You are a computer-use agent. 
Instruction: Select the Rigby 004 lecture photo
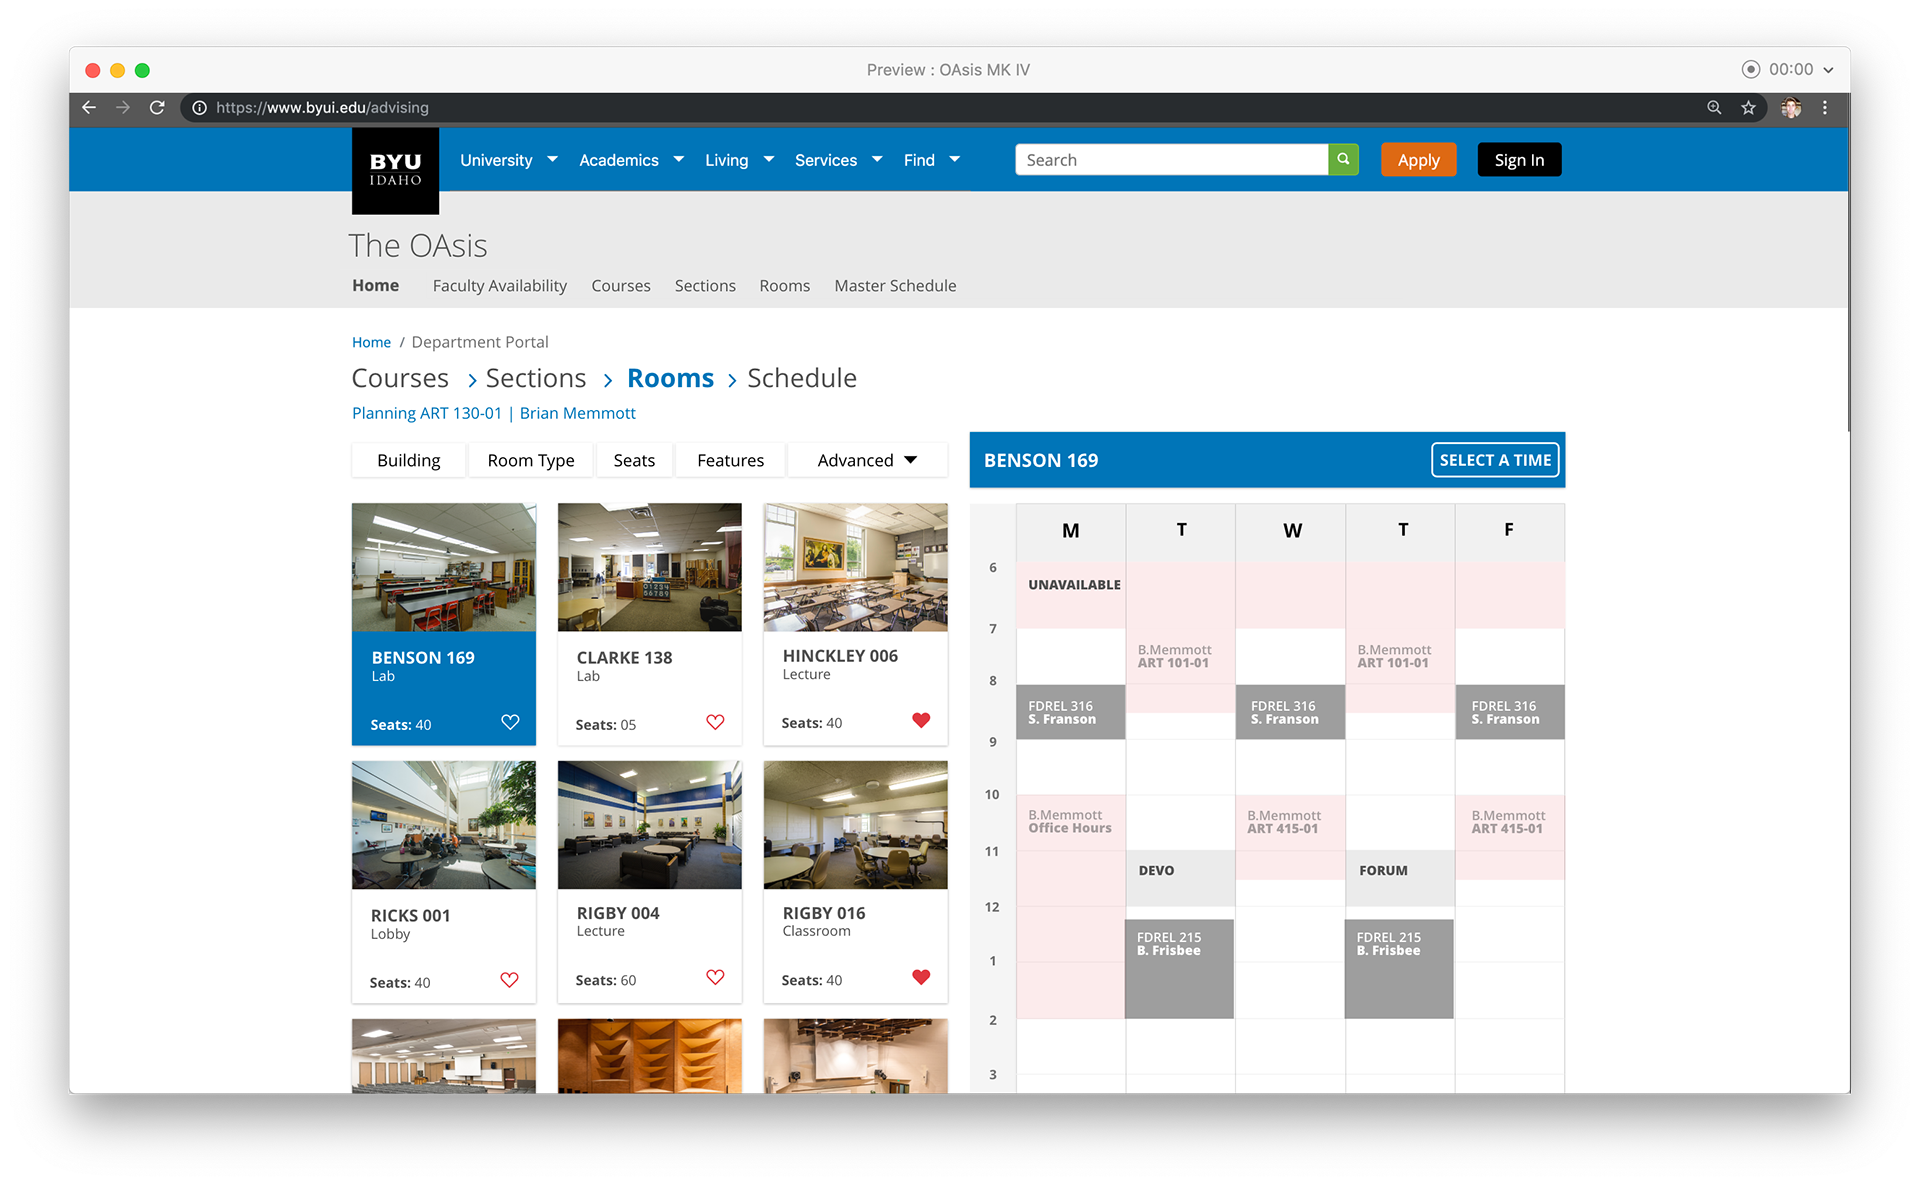[650, 825]
